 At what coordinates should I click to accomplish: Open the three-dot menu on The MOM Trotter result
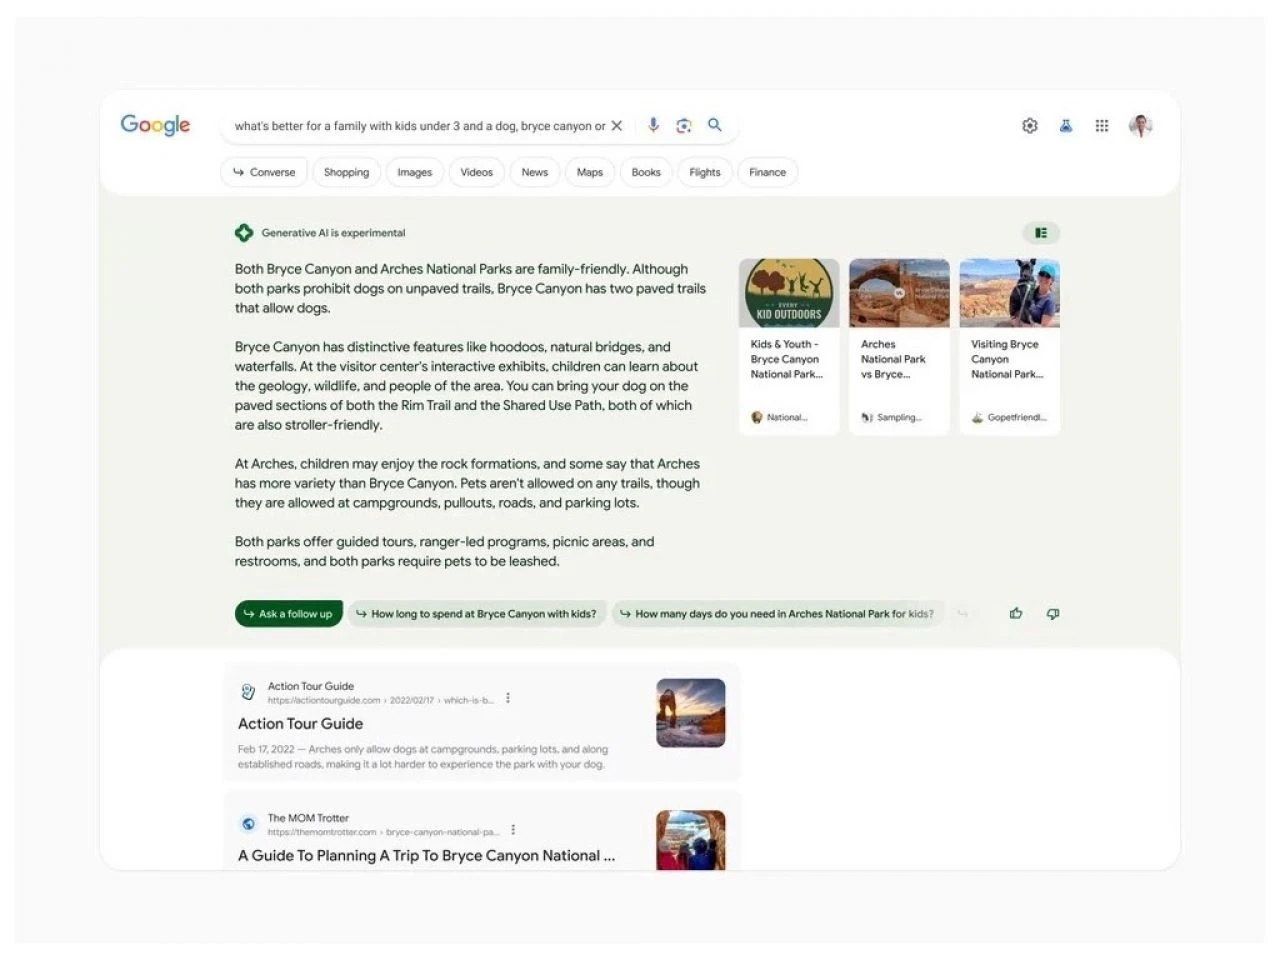[513, 829]
